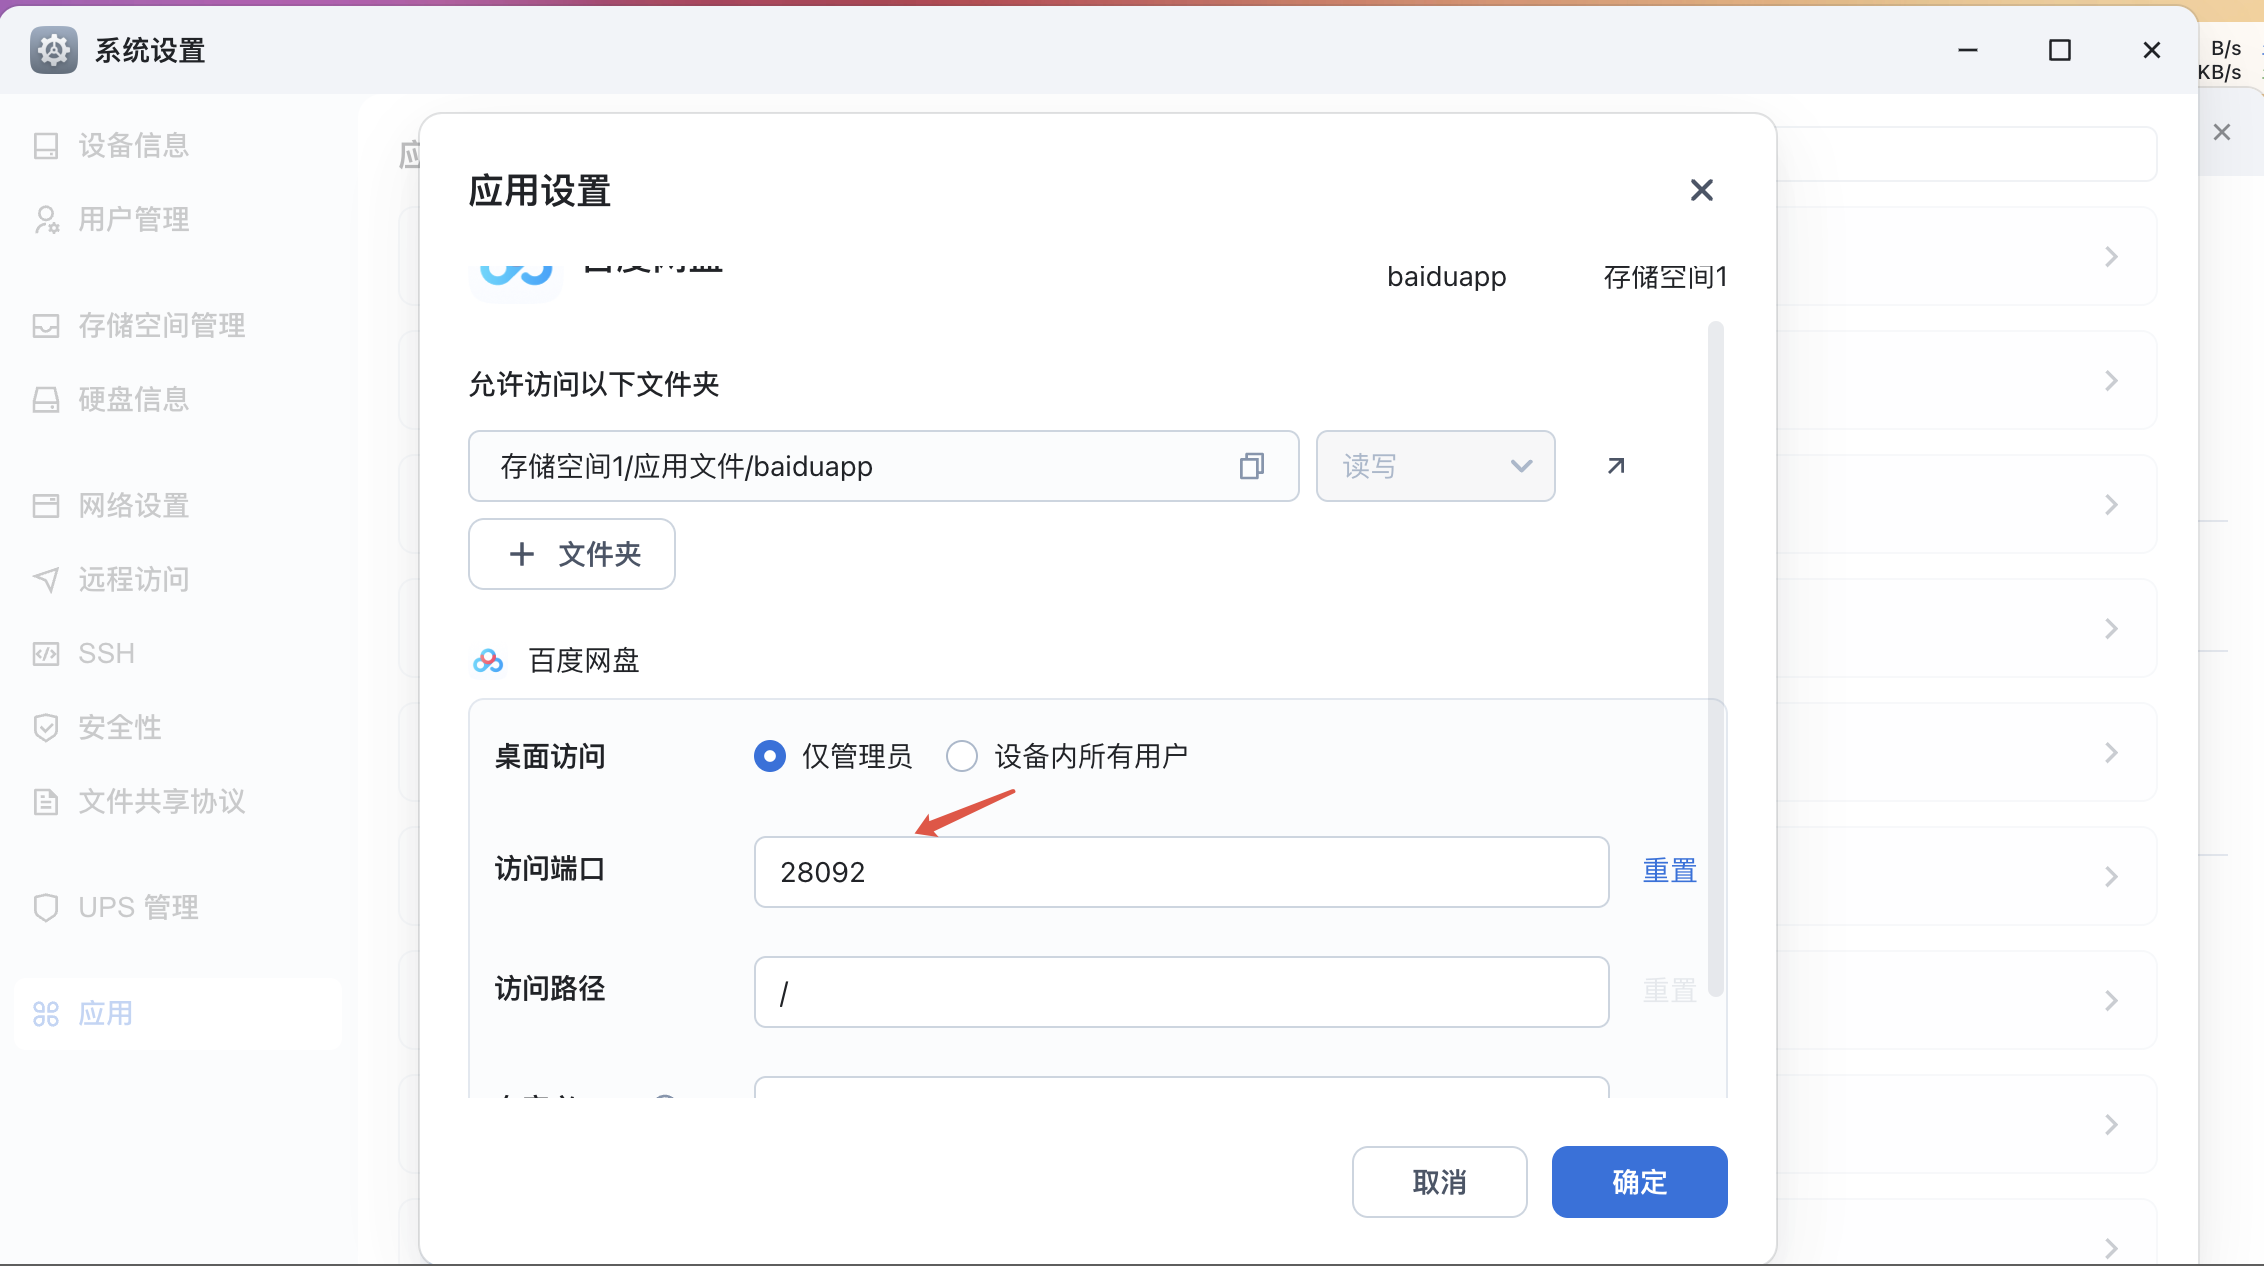Click the baiduapp label text
2264x1266 pixels.
(x=1446, y=277)
